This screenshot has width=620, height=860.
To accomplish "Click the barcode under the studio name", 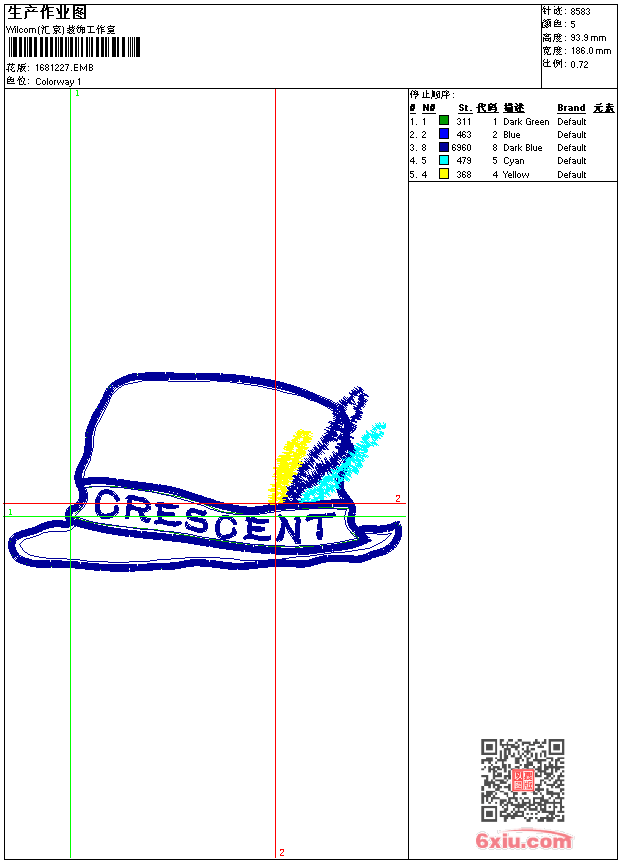I will click(x=74, y=47).
